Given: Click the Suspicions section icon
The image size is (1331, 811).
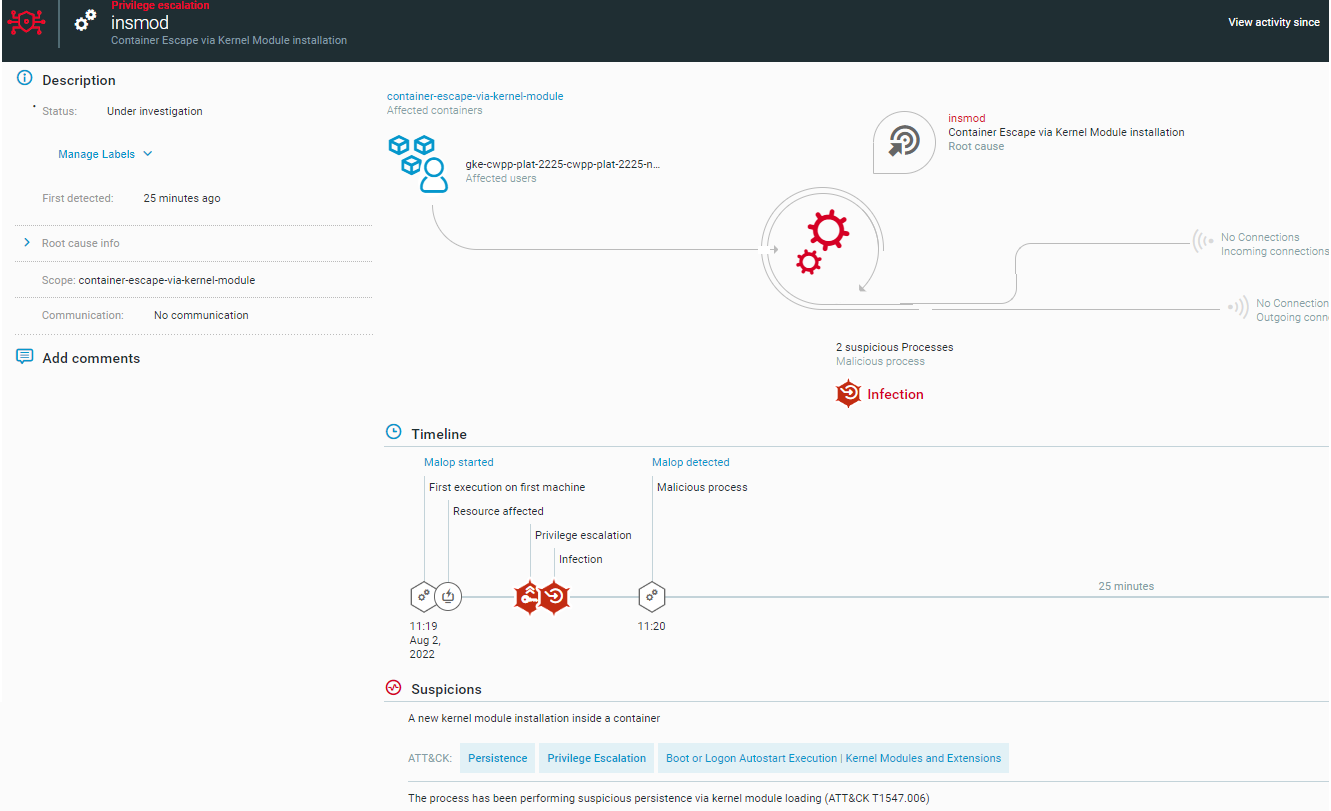Looking at the screenshot, I should point(392,687).
